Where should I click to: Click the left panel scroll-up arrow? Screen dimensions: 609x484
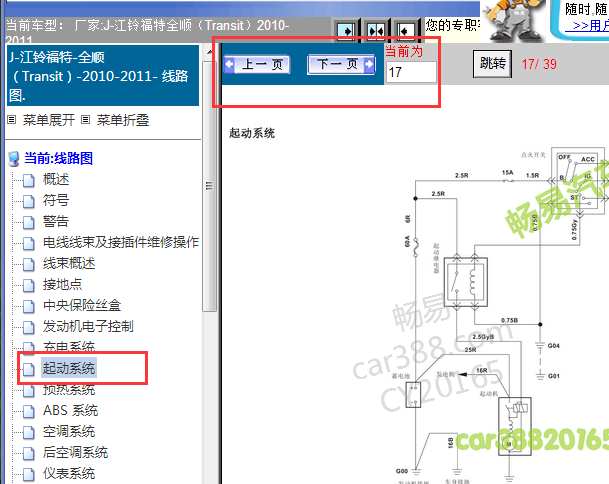tap(209, 52)
